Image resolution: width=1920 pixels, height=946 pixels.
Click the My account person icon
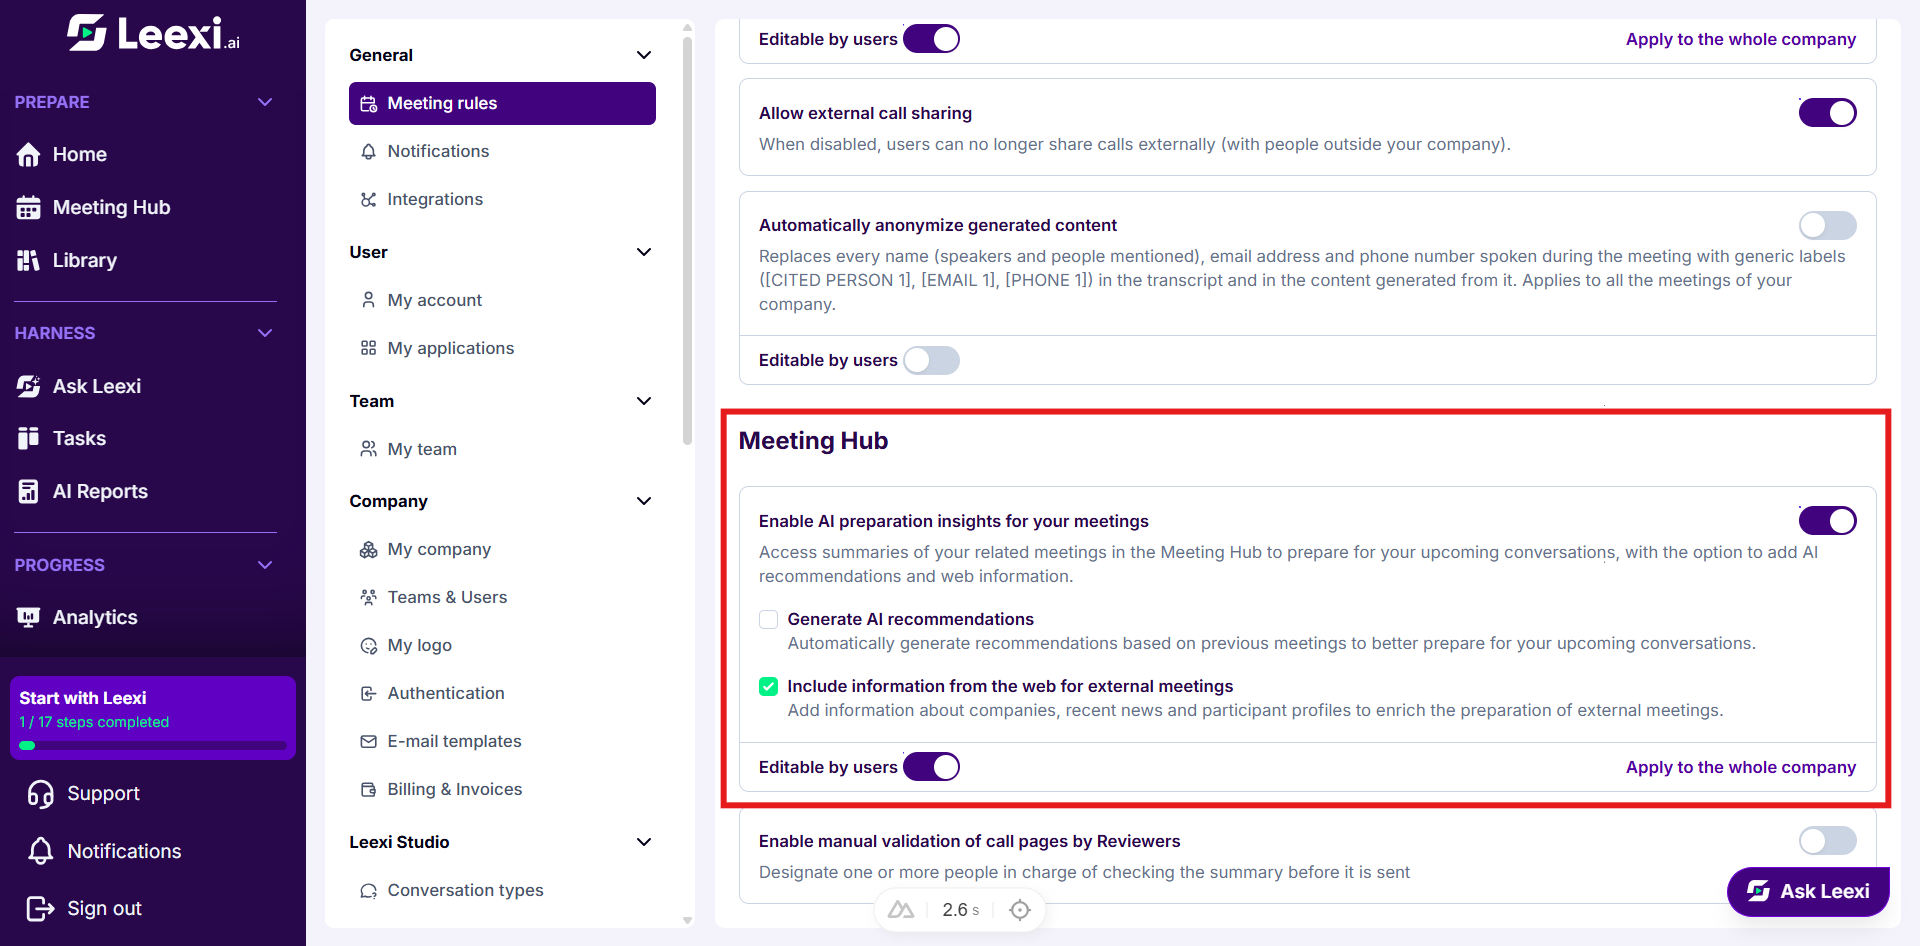point(369,300)
